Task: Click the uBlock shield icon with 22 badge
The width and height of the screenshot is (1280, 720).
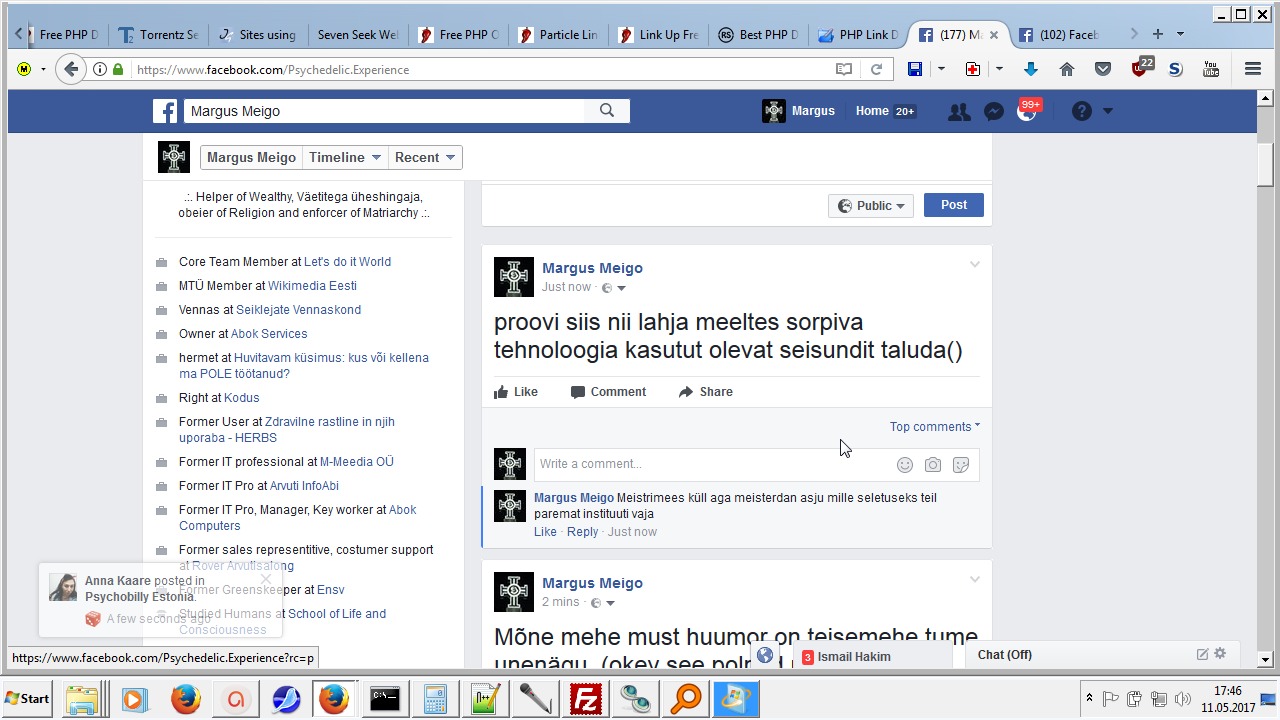Action: (x=1141, y=67)
